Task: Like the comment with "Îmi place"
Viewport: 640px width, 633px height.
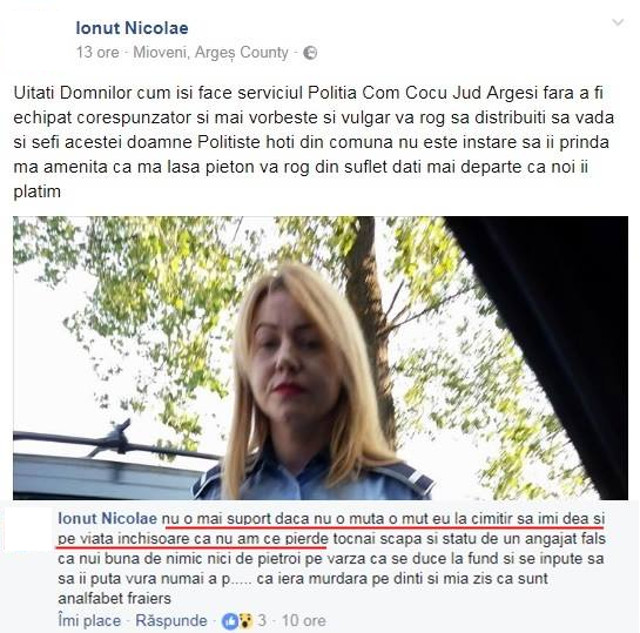Action: point(89,621)
